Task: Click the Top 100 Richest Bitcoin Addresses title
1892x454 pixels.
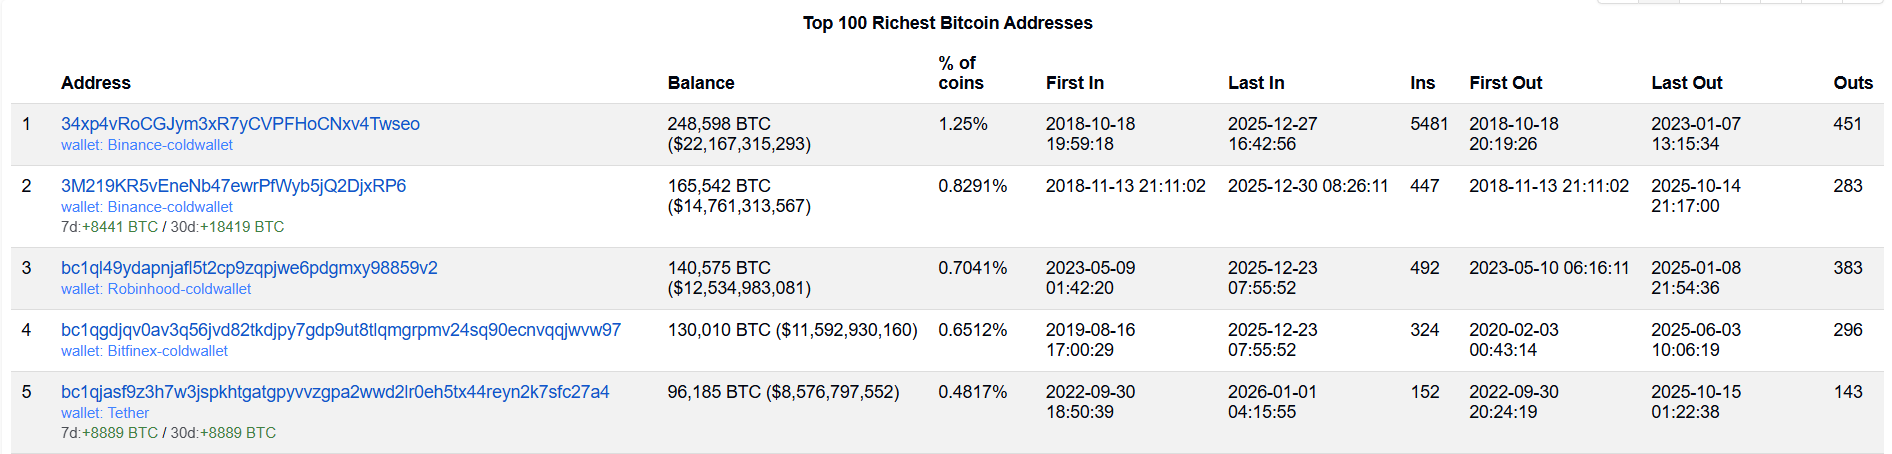Action: pos(947,23)
